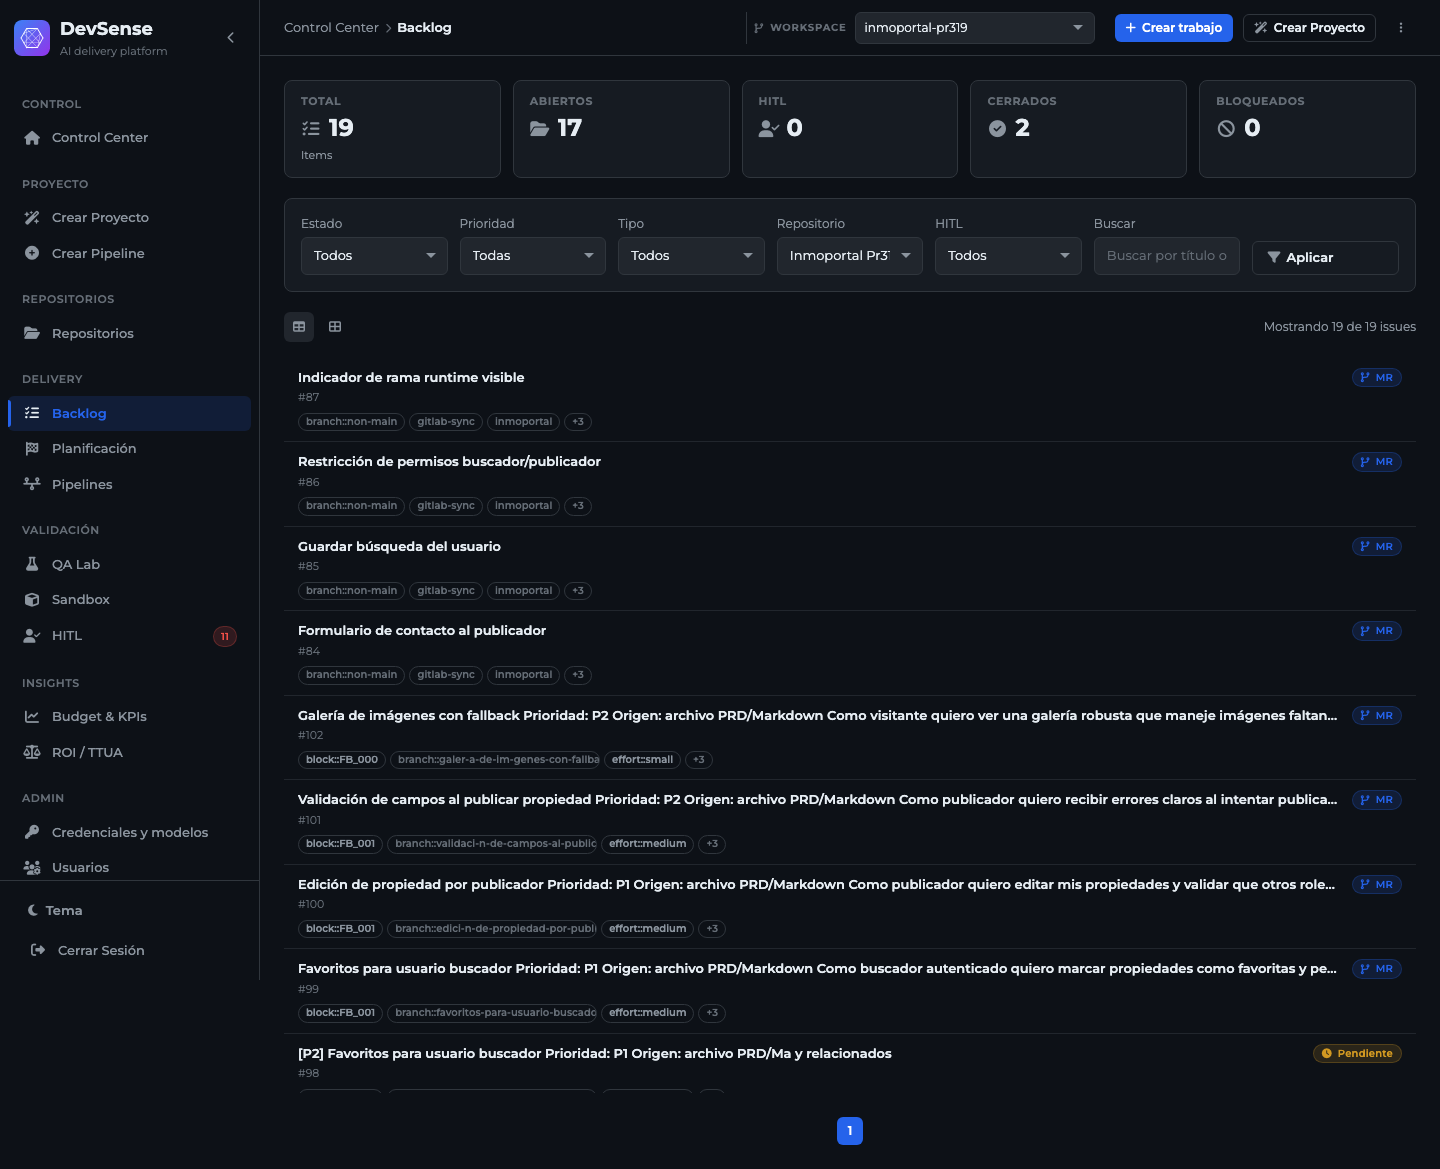The width and height of the screenshot is (1440, 1169).
Task: Switch to grid view layout icon
Action: click(335, 327)
